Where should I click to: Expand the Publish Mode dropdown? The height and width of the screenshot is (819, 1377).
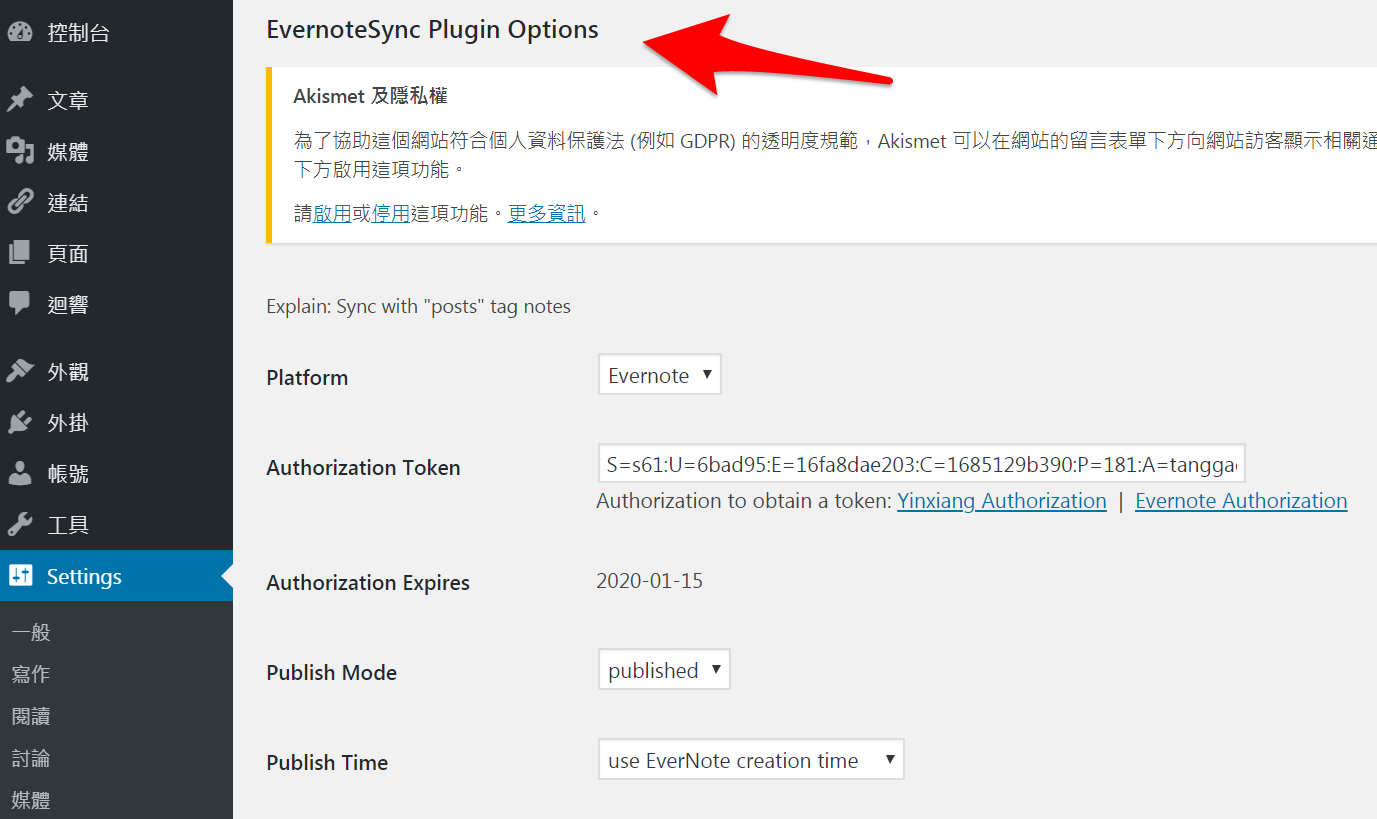(x=664, y=670)
